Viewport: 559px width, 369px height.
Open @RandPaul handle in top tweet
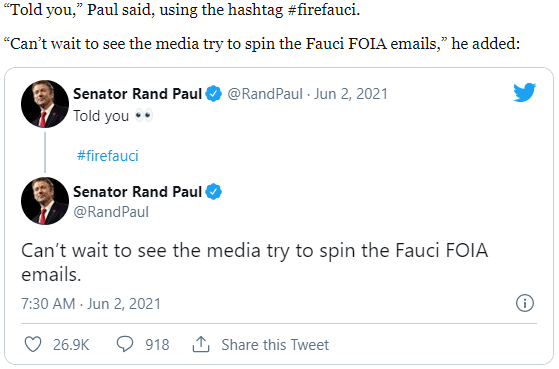click(265, 94)
